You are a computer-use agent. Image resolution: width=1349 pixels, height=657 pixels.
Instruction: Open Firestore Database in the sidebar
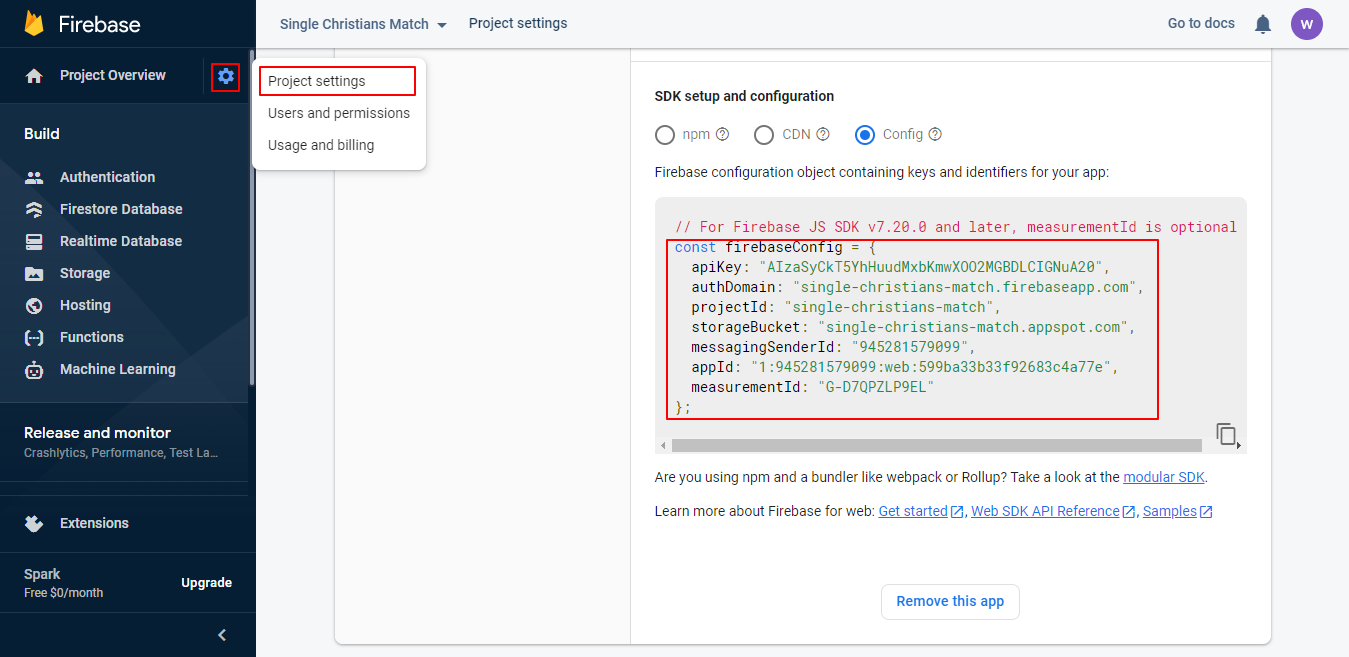pyautogui.click(x=121, y=209)
